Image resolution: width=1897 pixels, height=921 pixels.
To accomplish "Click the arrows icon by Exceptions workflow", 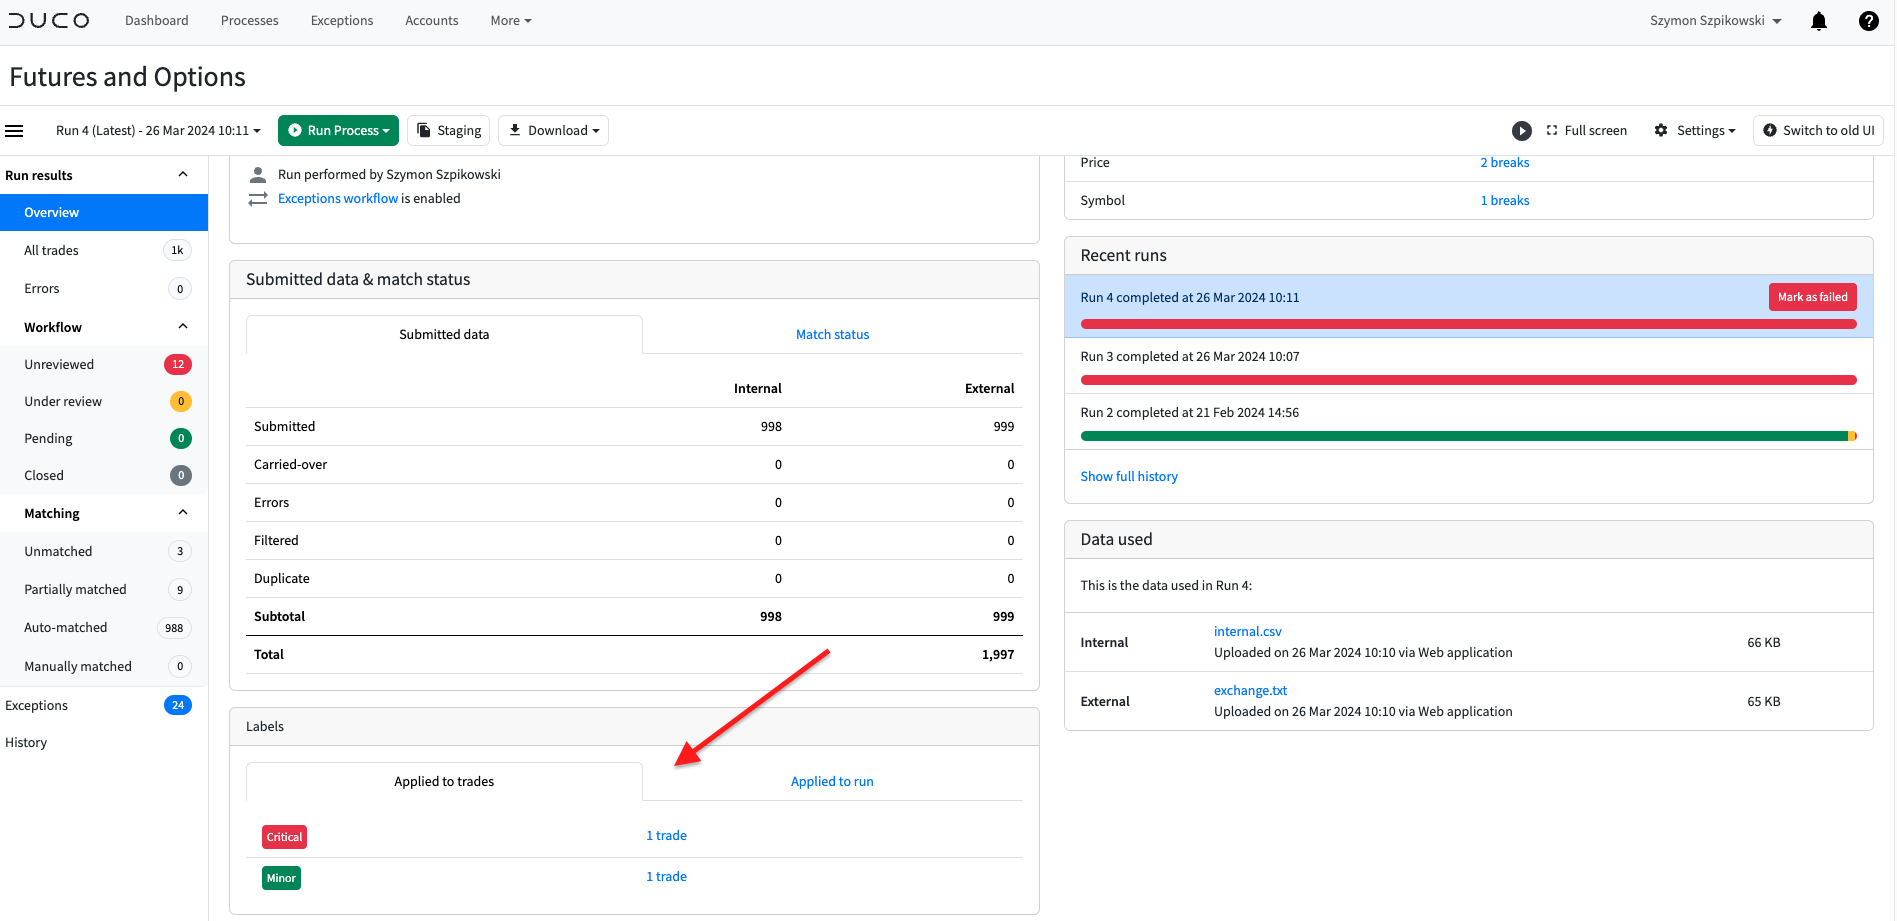I will coord(258,199).
